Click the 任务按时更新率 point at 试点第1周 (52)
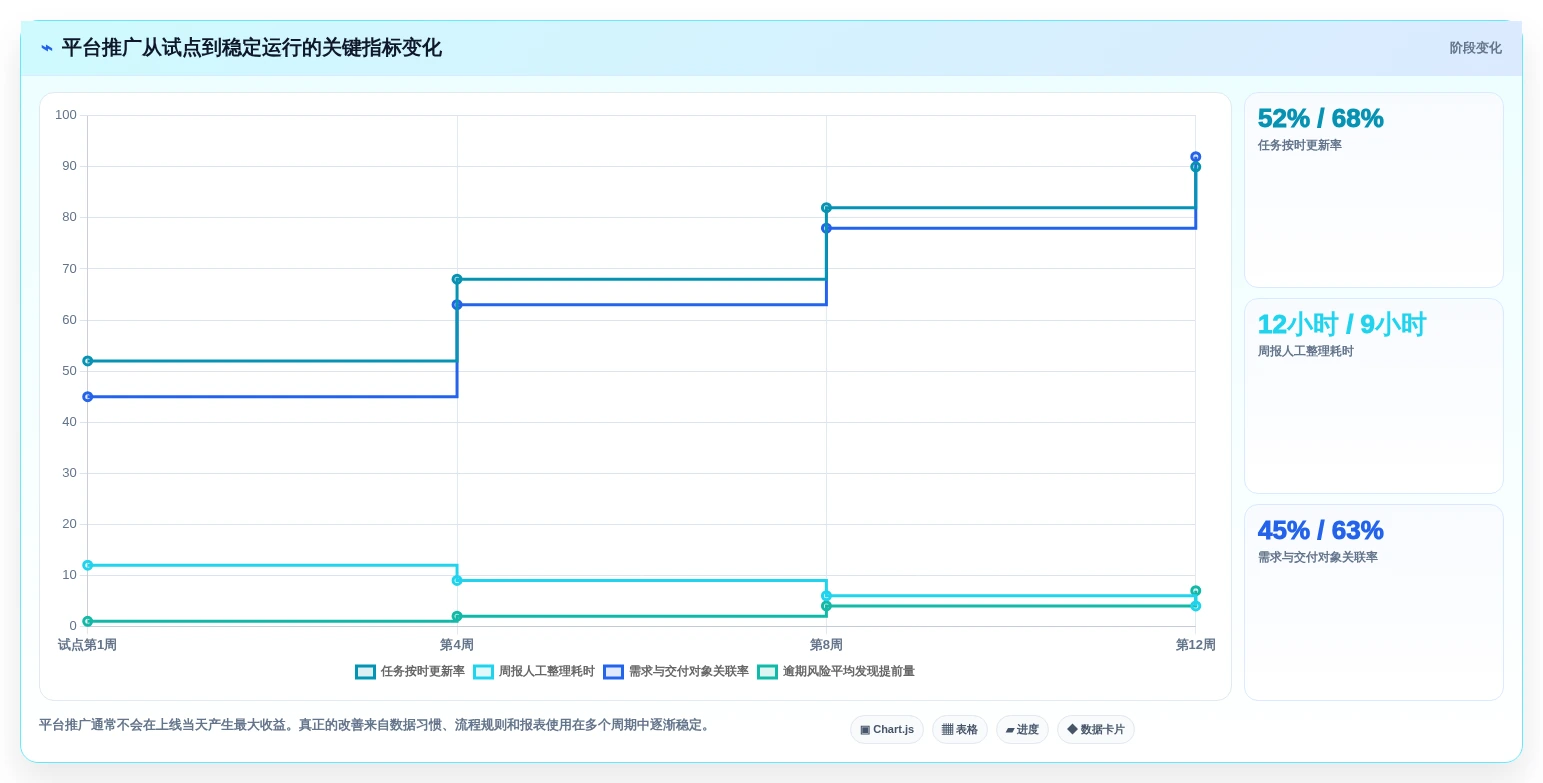The image size is (1543, 783). (87, 361)
